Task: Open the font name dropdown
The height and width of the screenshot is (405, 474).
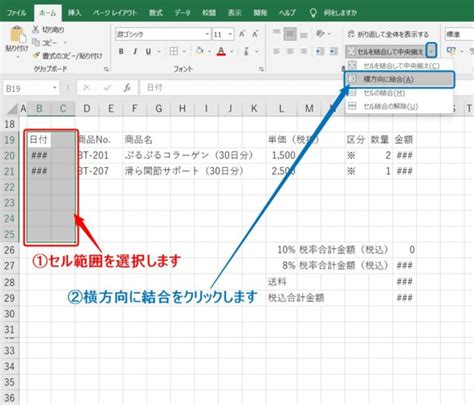Action: 207,34
